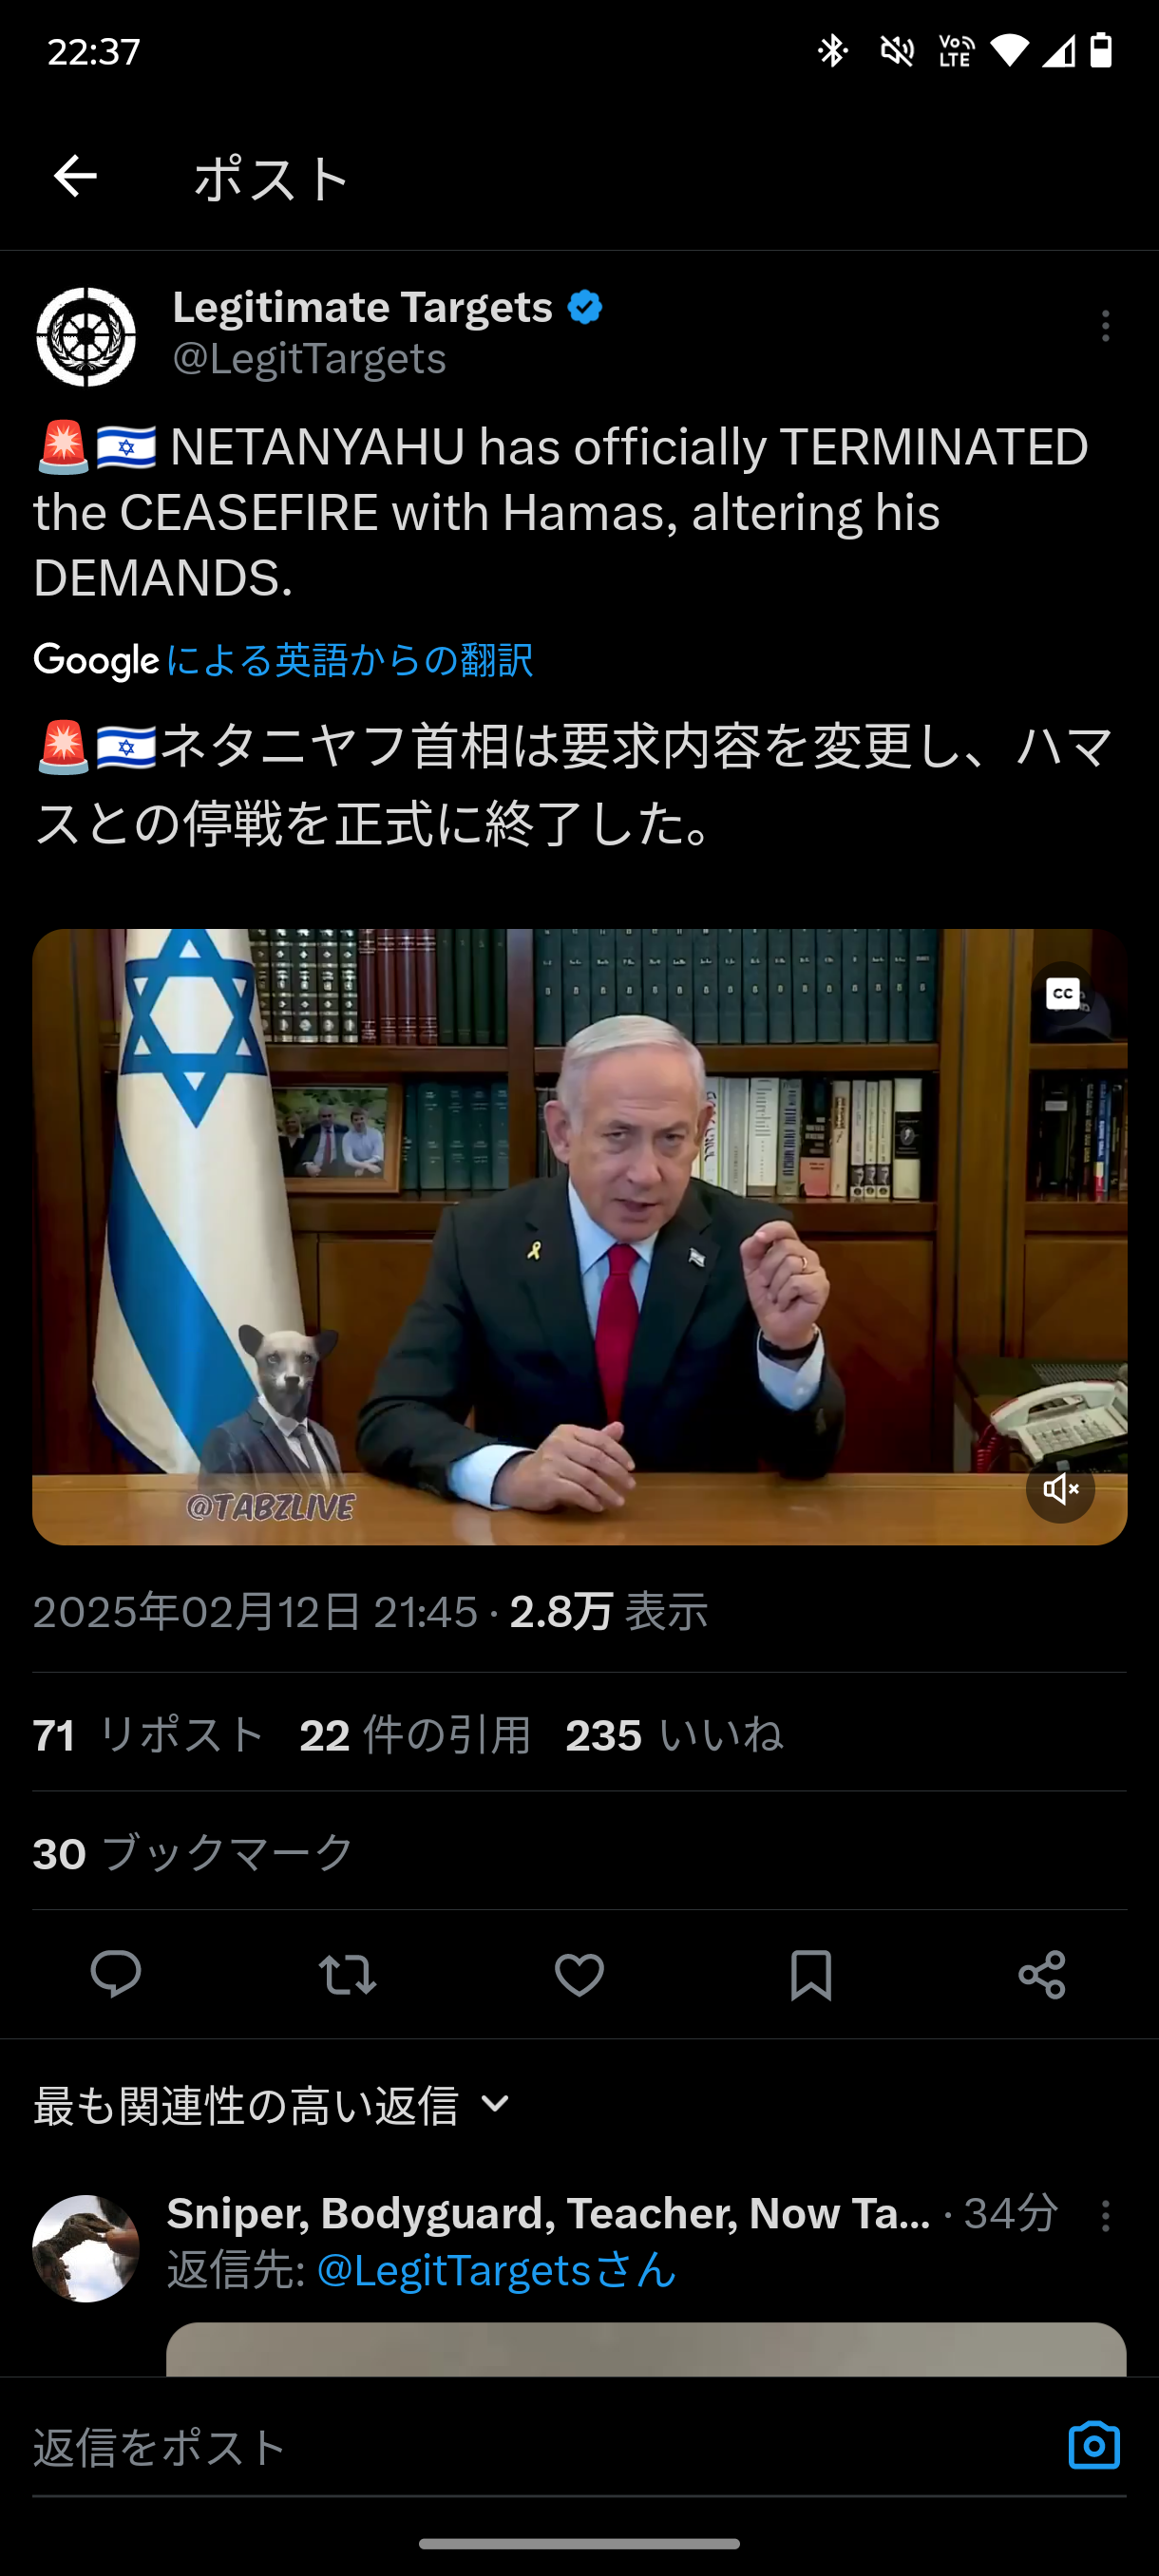View the 22 件の引用 quotes

coord(415,1735)
